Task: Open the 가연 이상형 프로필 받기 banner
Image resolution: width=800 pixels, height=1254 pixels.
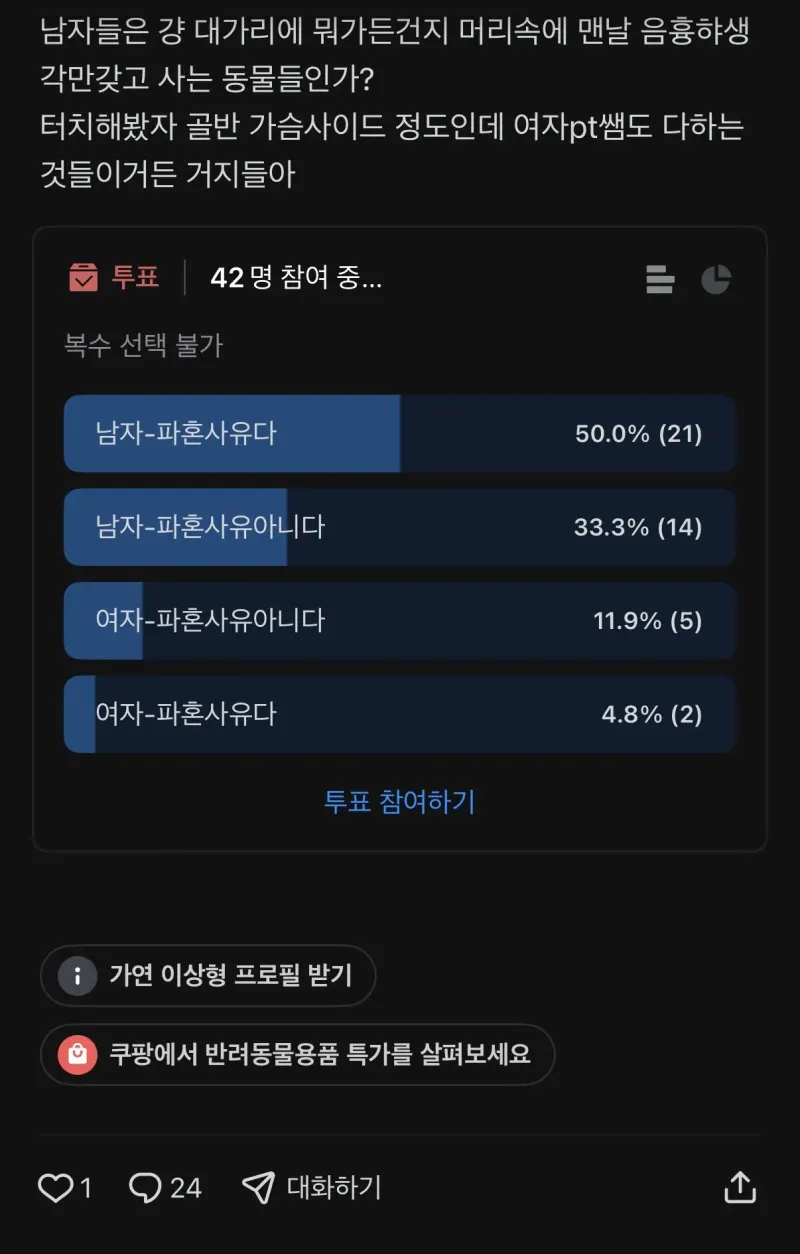Action: tap(230, 976)
